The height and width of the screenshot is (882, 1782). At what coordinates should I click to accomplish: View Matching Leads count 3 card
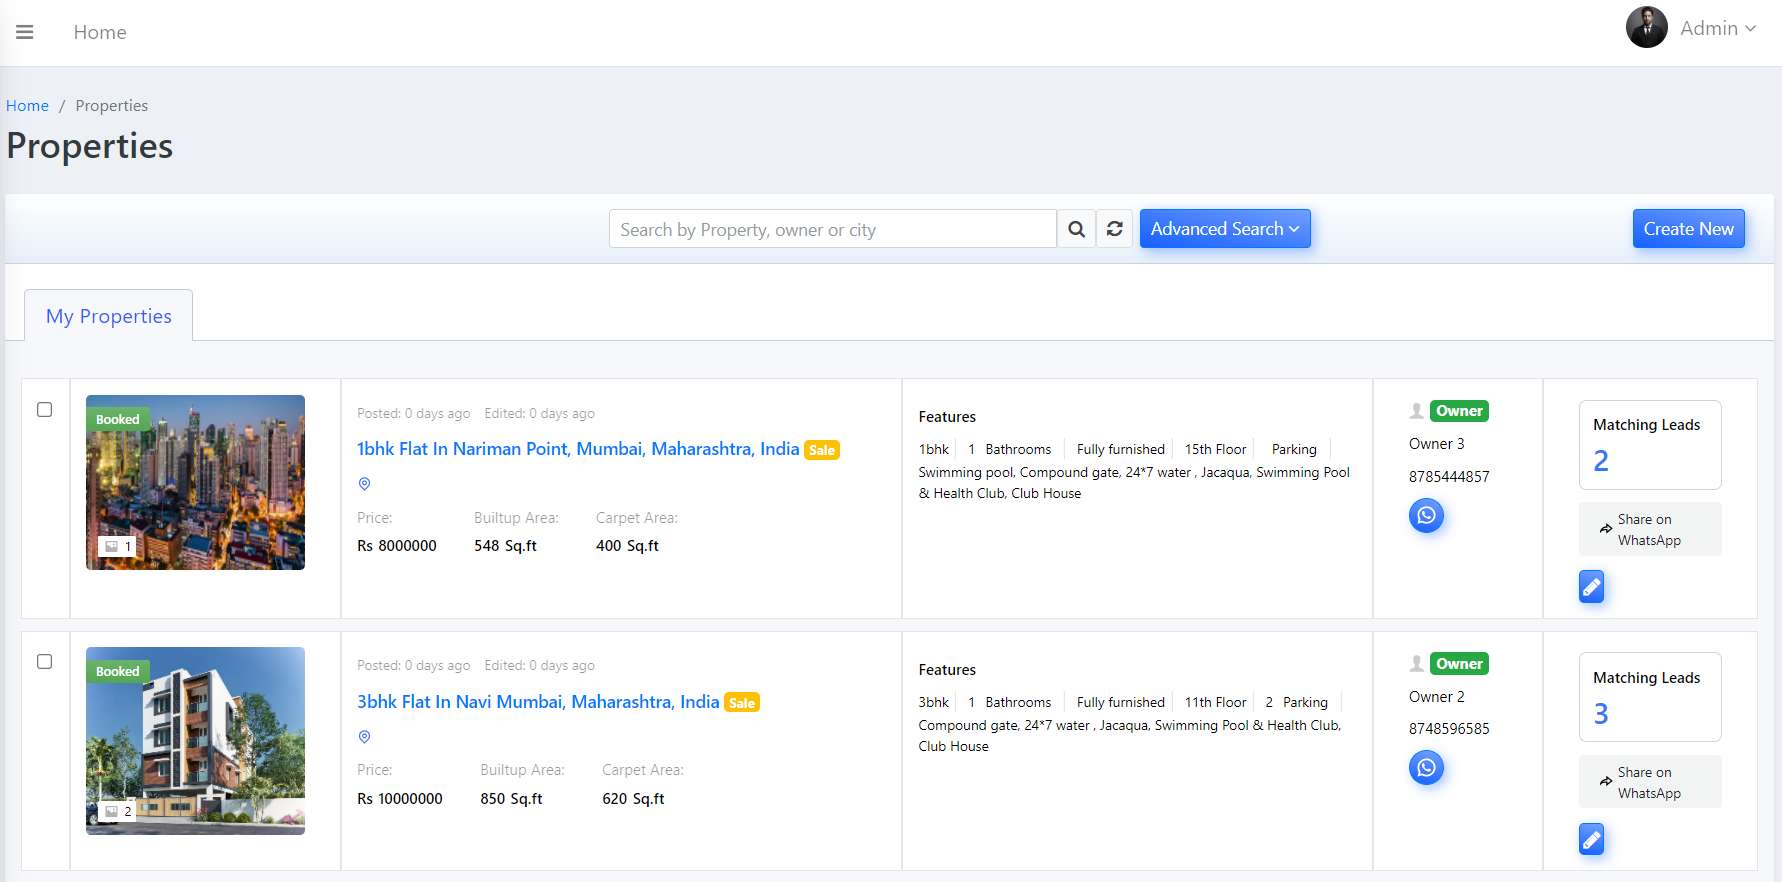coord(1650,697)
